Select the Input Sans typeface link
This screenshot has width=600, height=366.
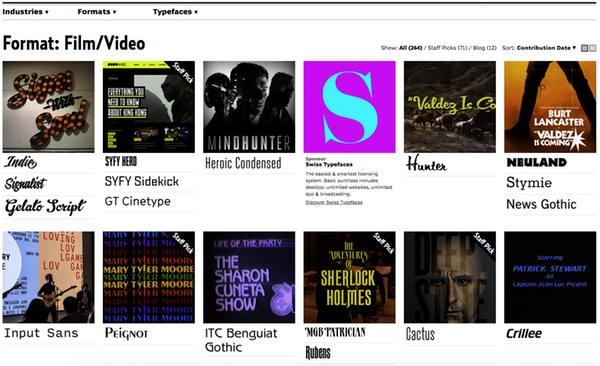click(x=41, y=333)
